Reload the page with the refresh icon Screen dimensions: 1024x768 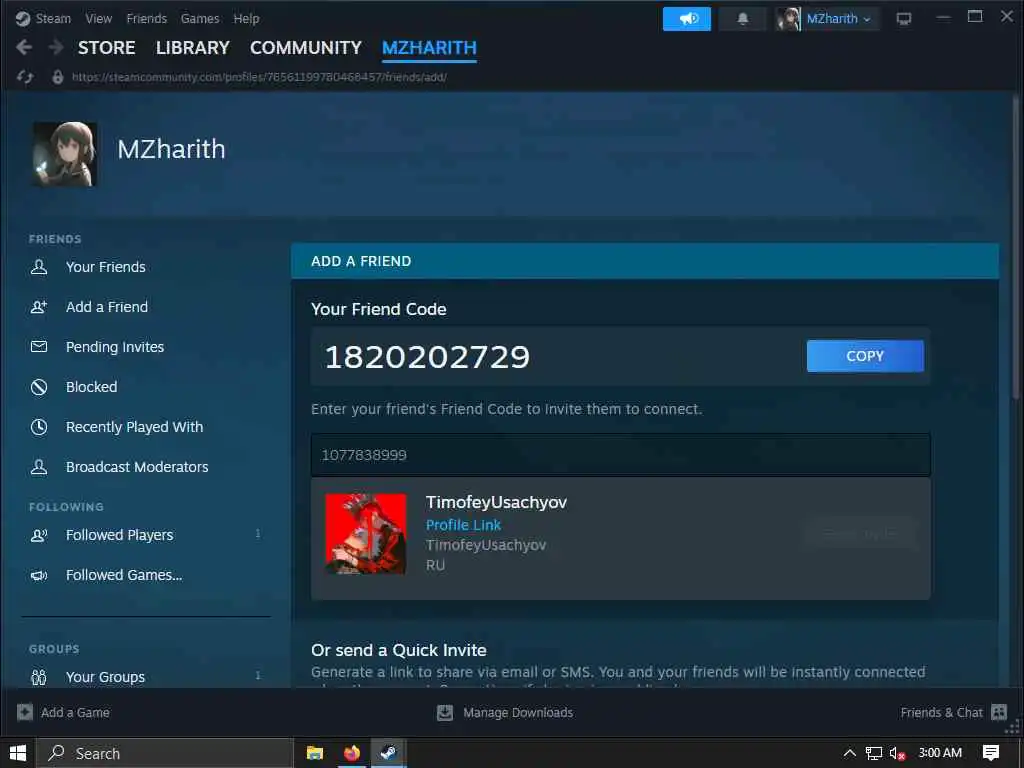pyautogui.click(x=25, y=77)
